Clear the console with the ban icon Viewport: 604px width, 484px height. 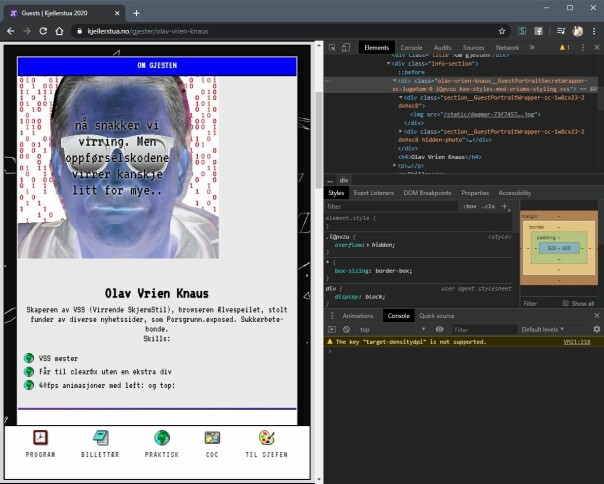click(x=346, y=329)
